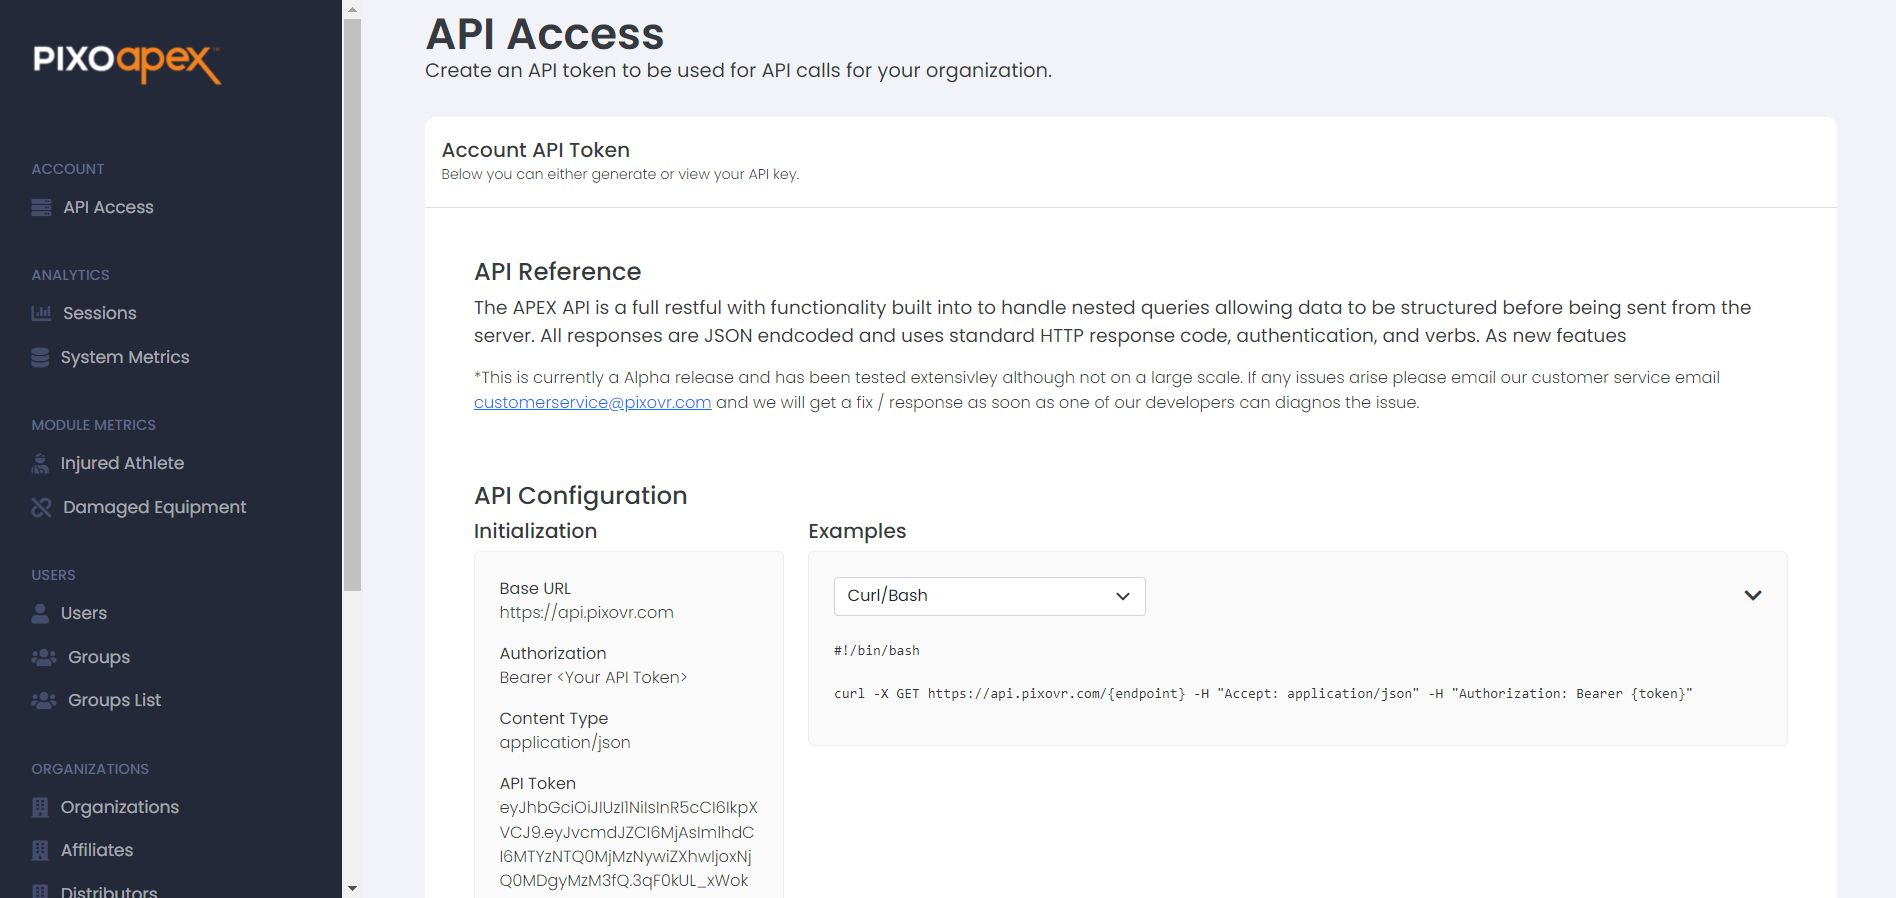
Task: Click the API Access server icon
Action: point(41,208)
